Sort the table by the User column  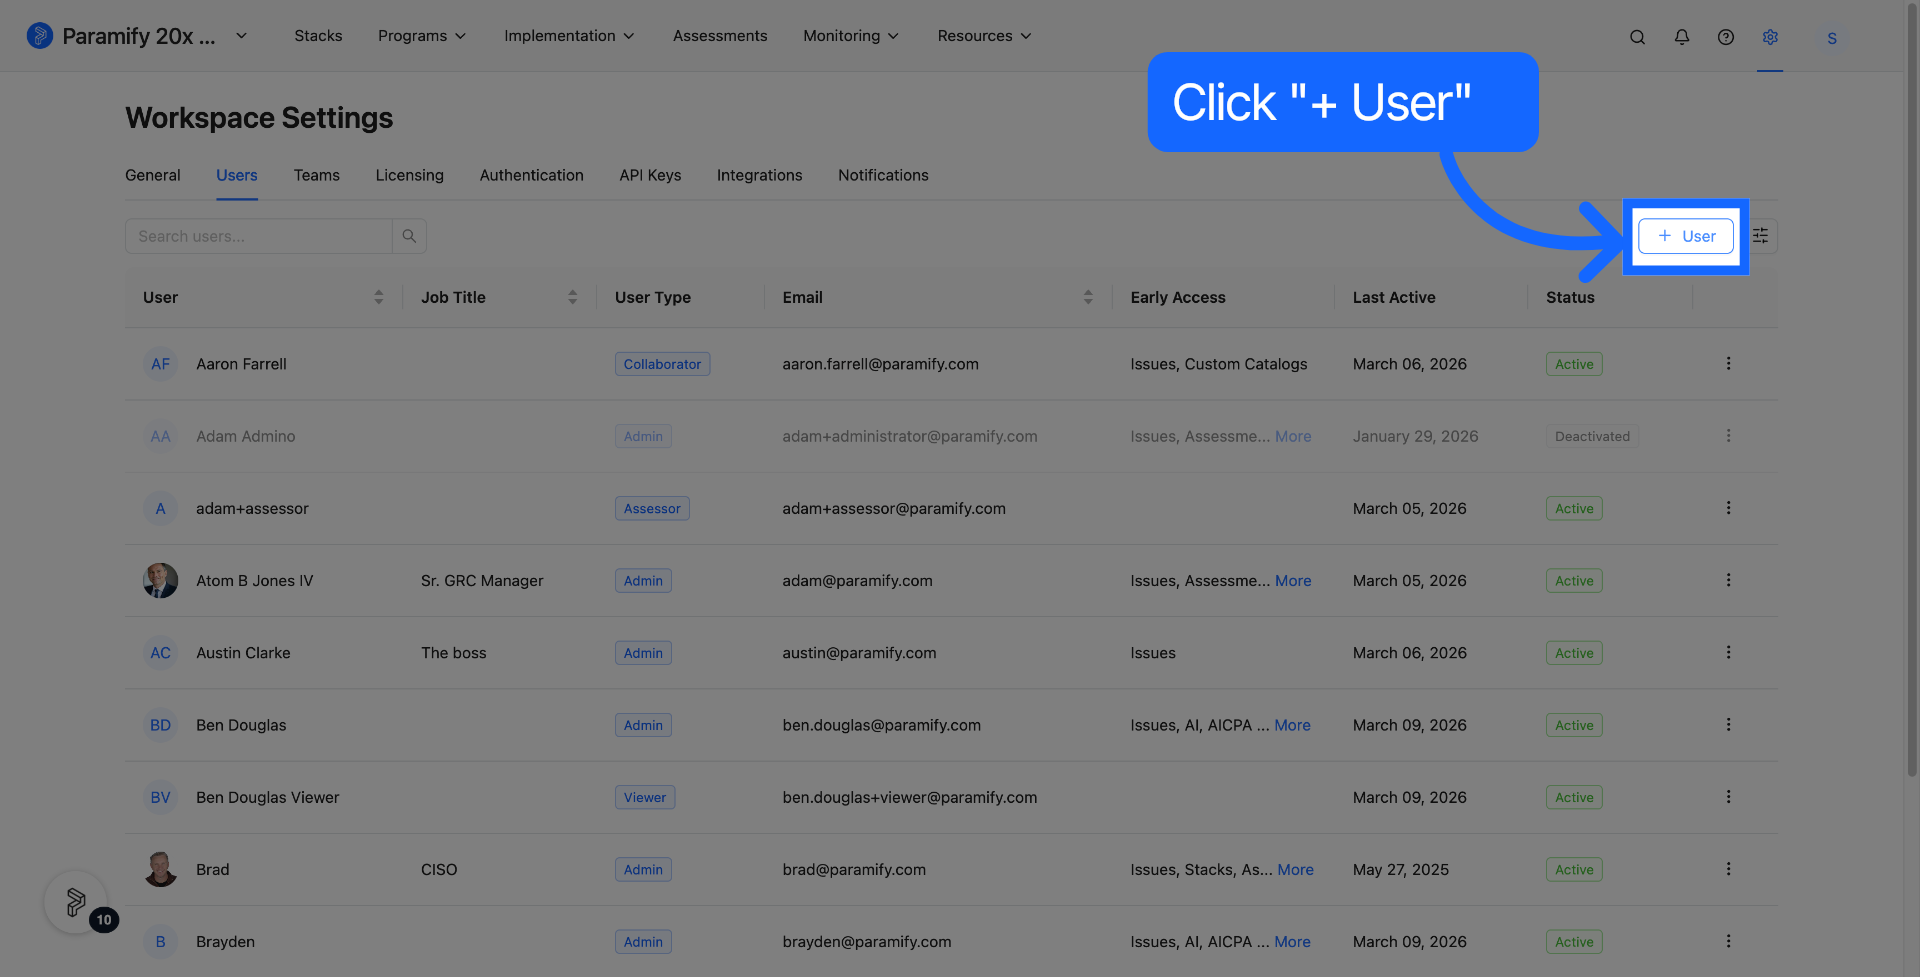379,297
